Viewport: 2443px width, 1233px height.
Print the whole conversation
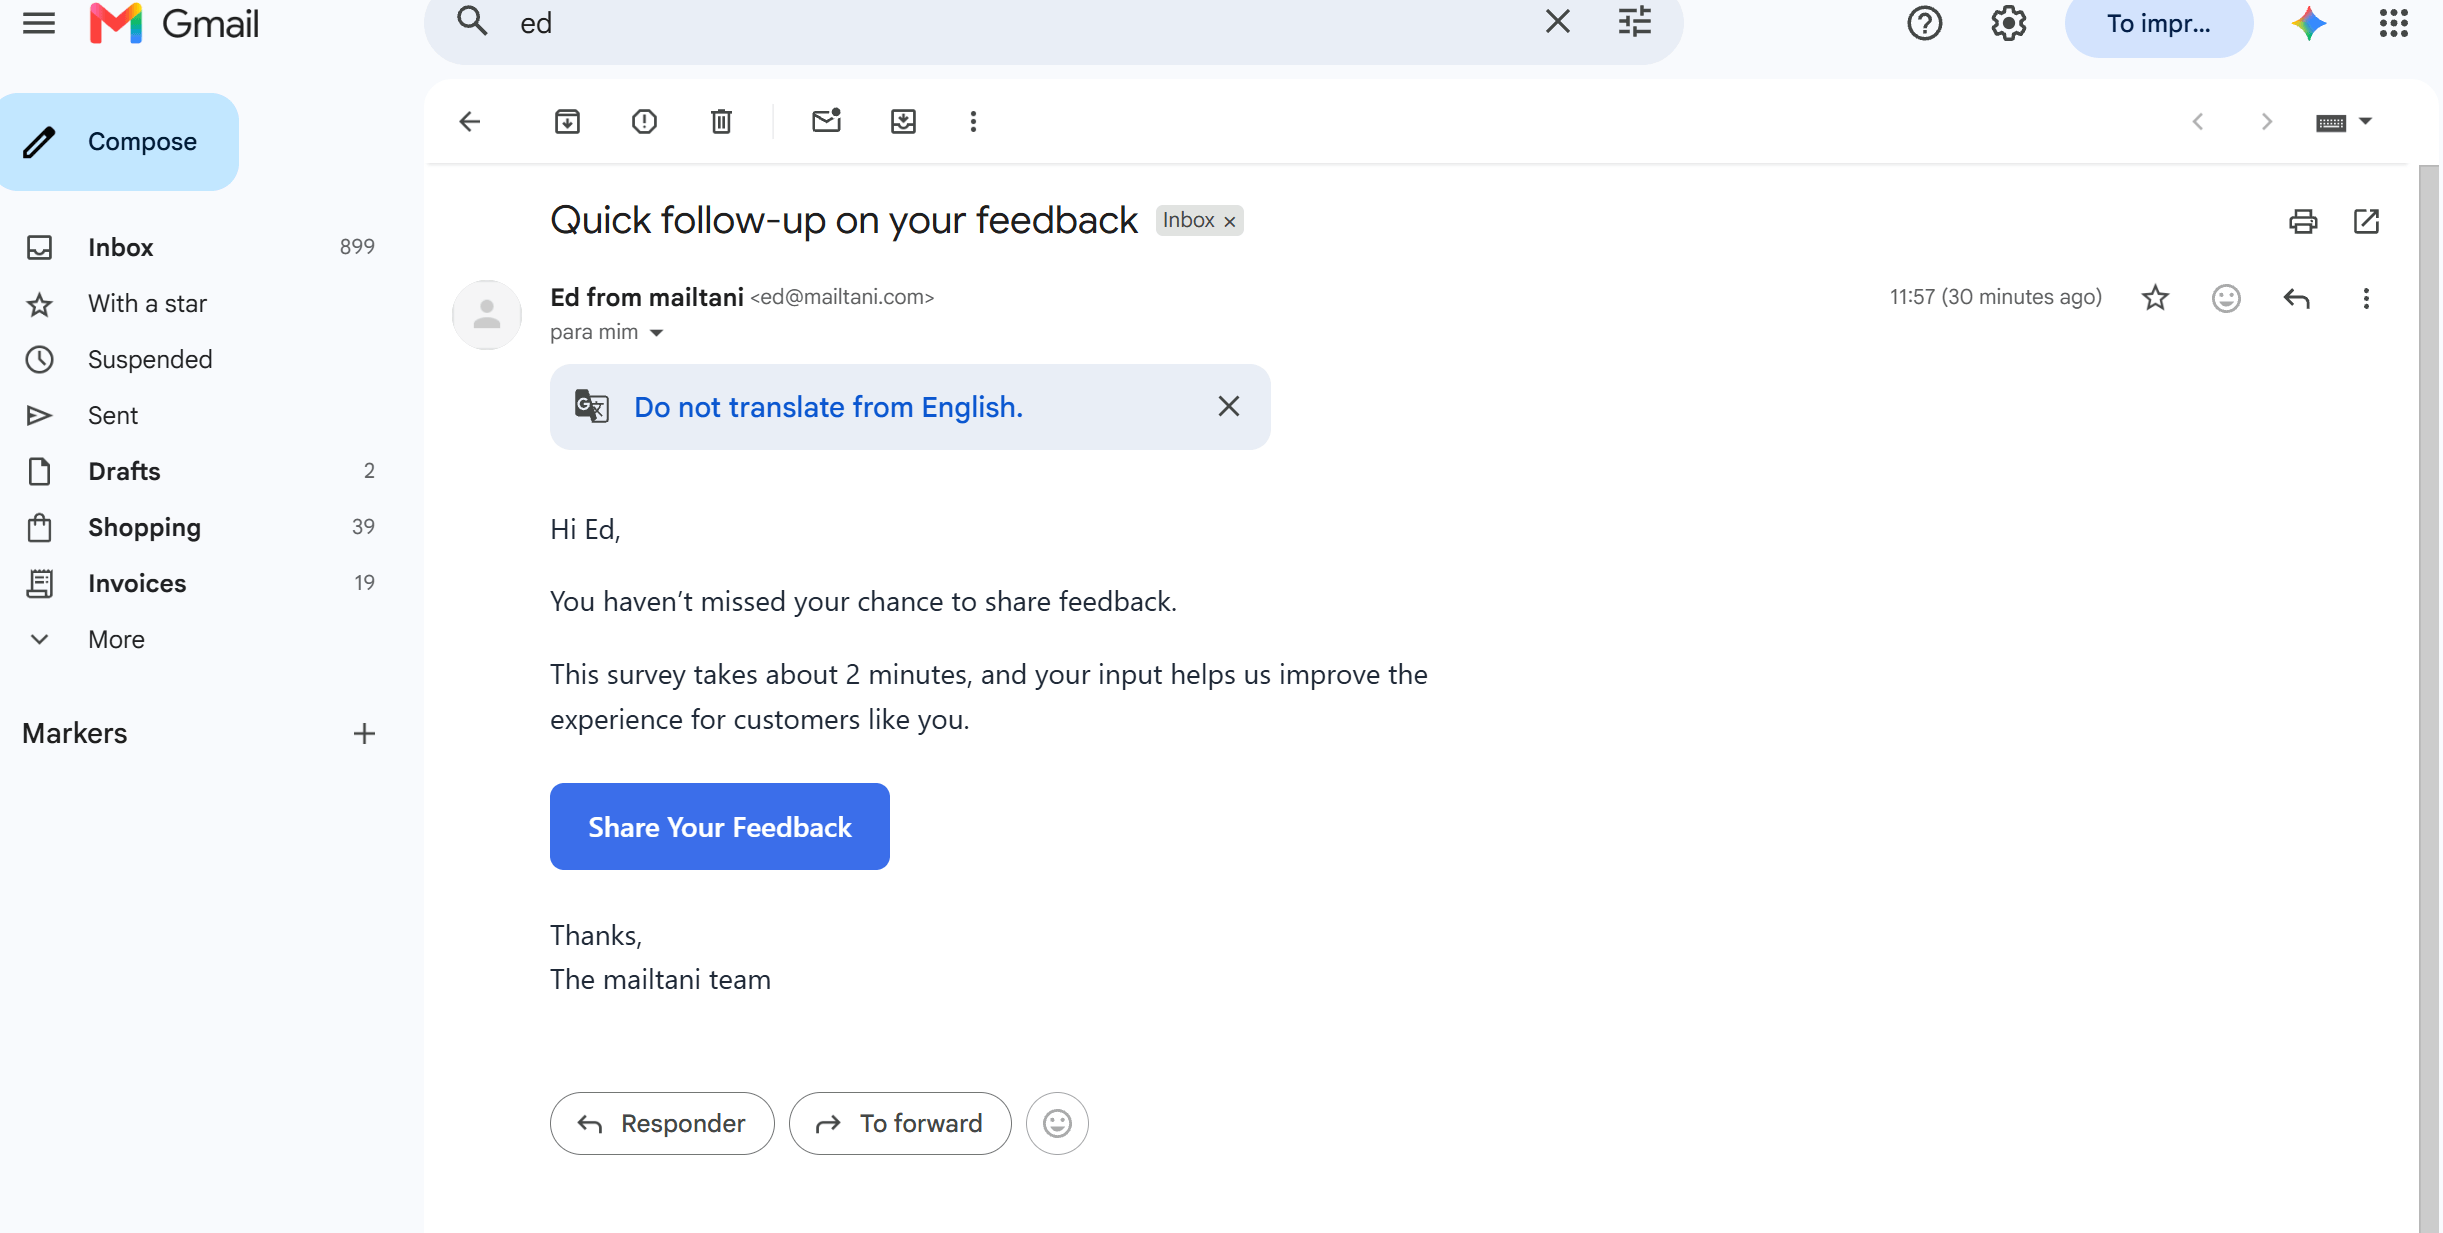click(2303, 221)
